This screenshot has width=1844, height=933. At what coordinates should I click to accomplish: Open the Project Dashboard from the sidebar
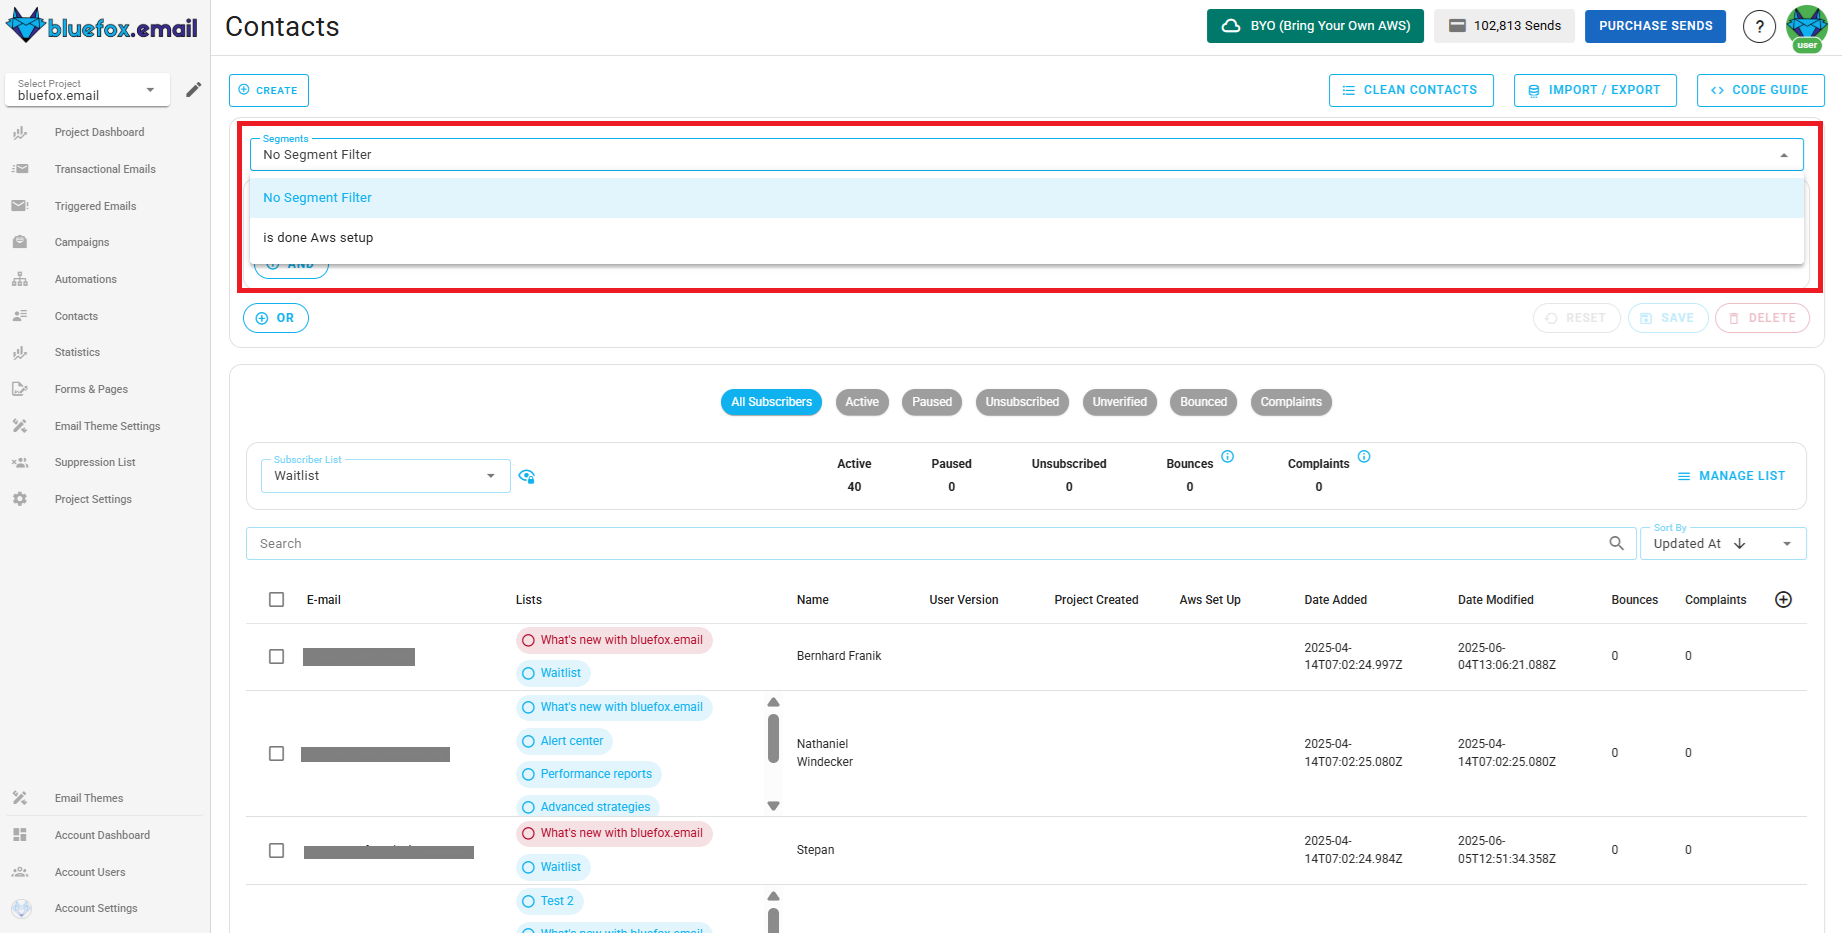click(x=99, y=131)
